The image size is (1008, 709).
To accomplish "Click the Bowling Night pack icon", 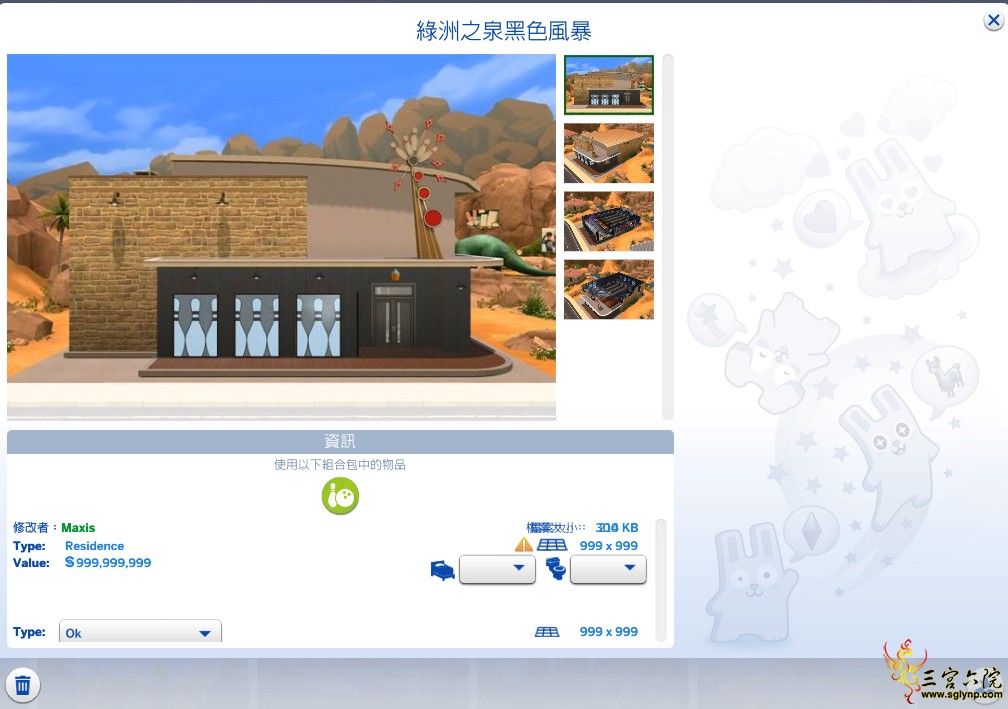I will [340, 496].
